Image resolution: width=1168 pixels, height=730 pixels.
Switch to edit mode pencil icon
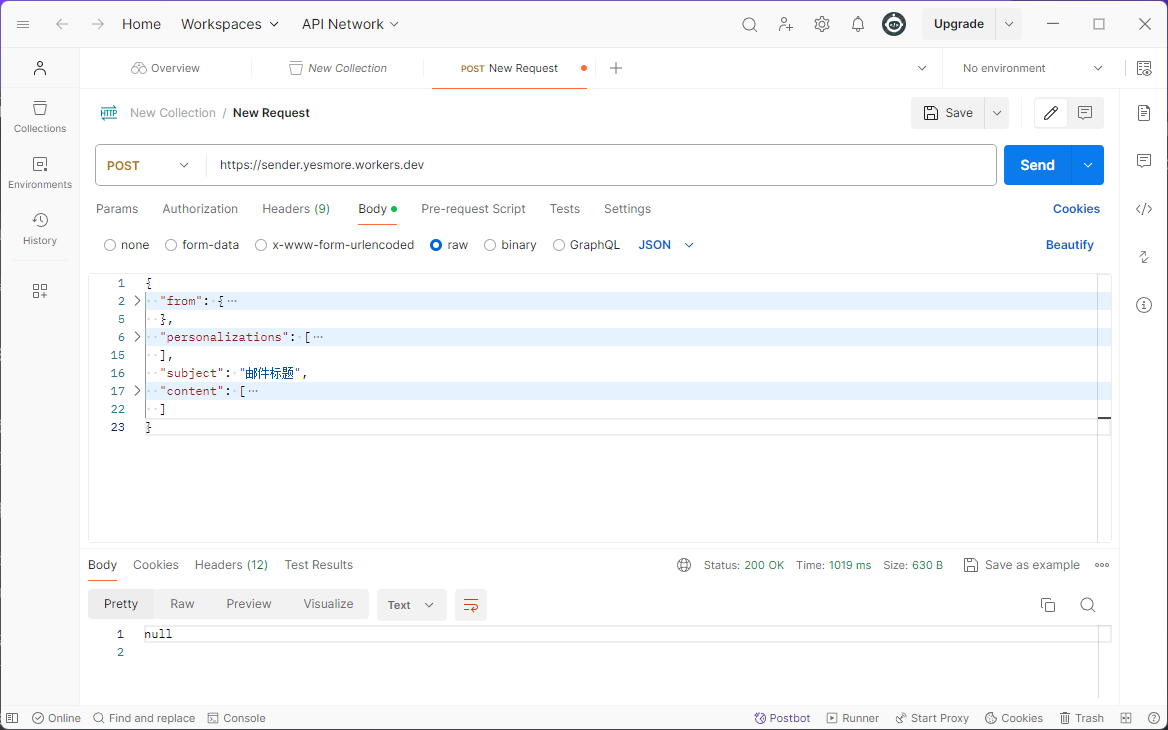pos(1051,113)
